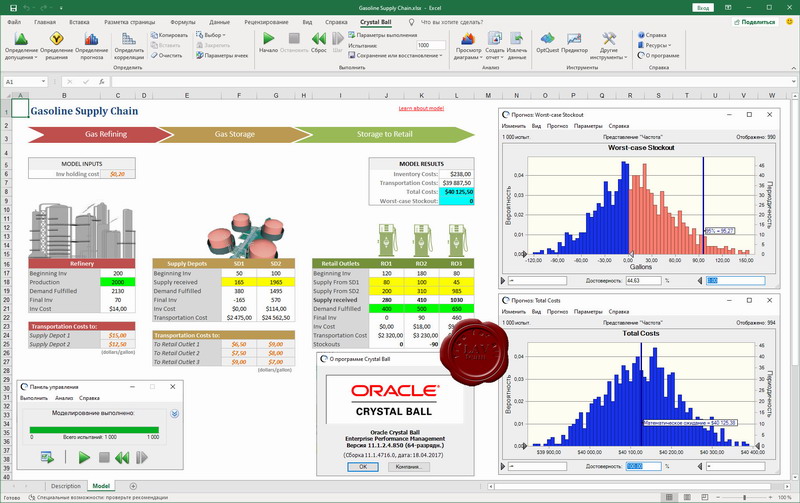Image resolution: width=800 pixels, height=503 pixels.
Task: Expand details chevron in Control Panel window
Action: point(174,414)
